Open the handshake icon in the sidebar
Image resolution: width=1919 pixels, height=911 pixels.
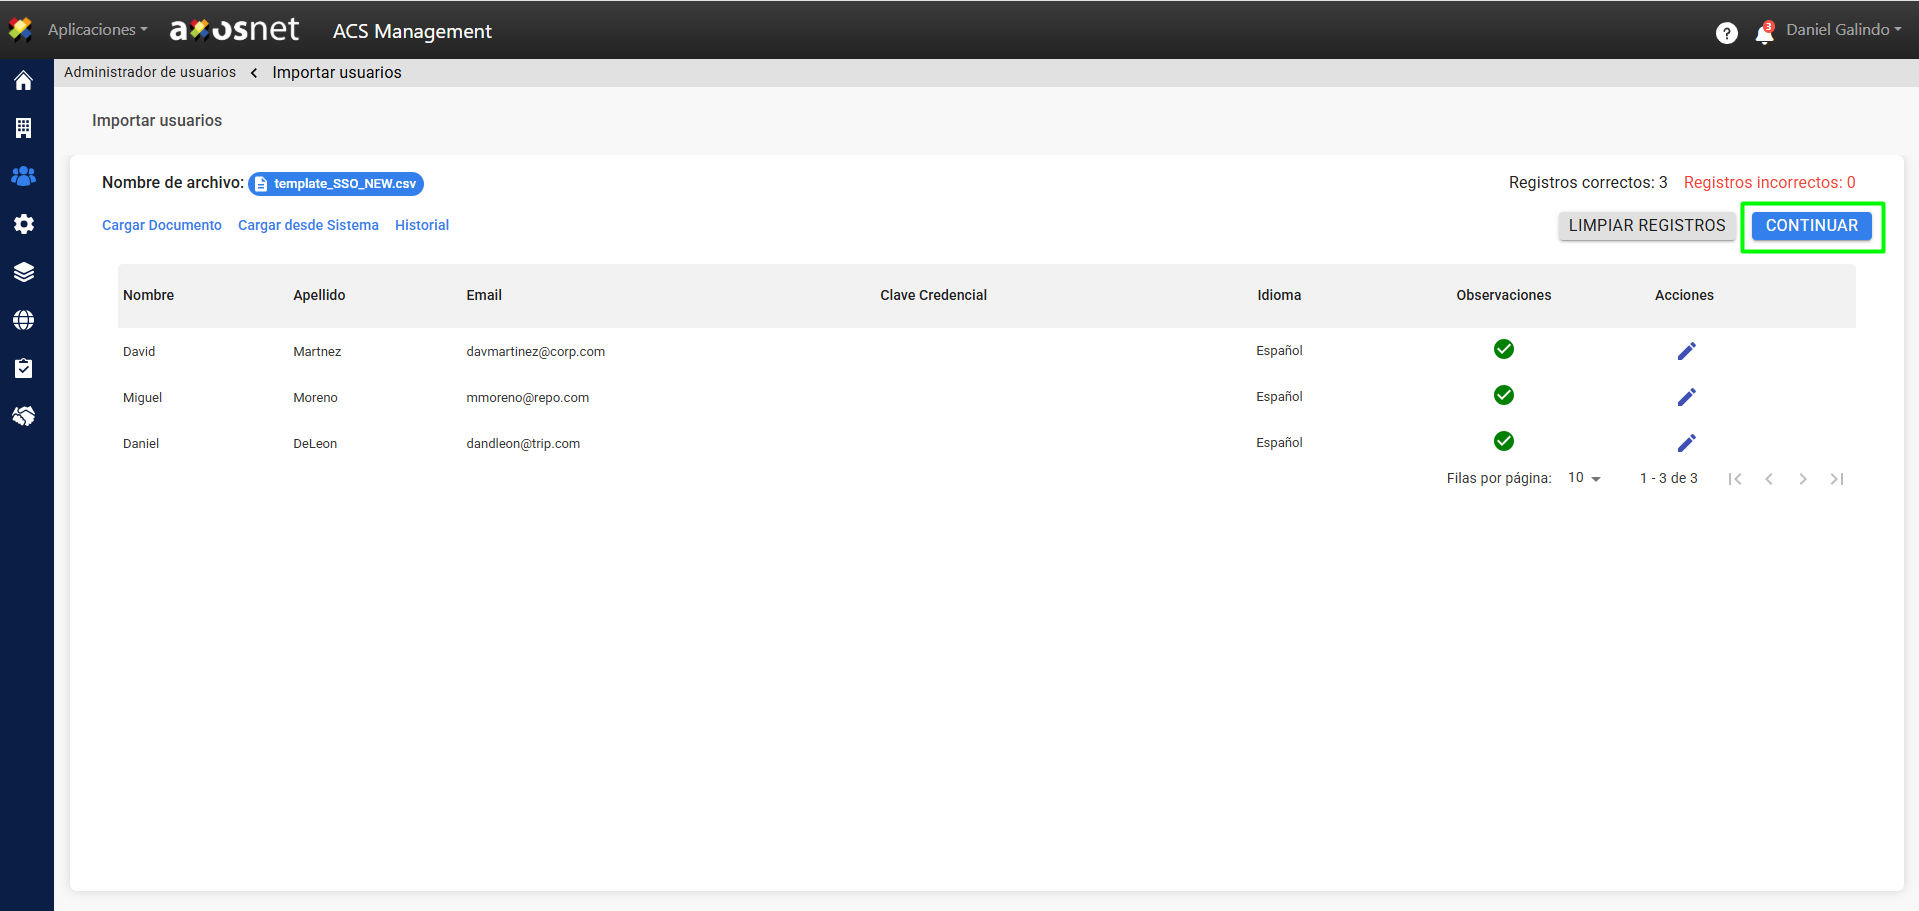pos(24,416)
